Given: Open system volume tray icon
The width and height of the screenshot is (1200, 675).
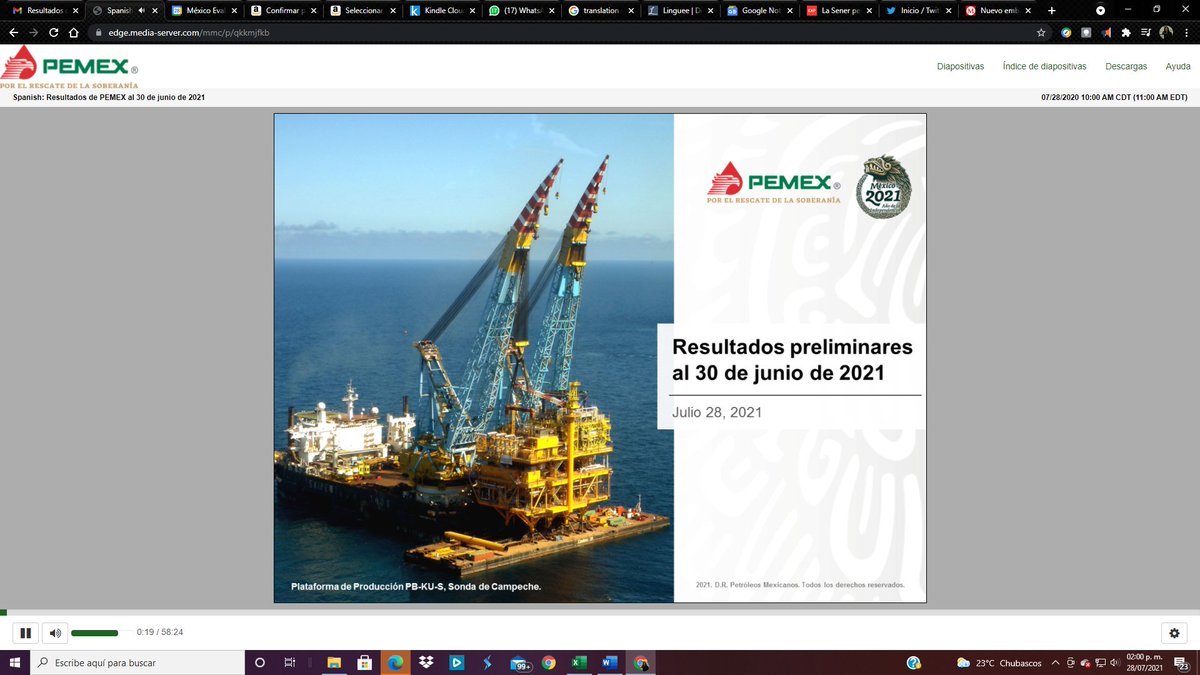Looking at the screenshot, I should pos(1114,662).
